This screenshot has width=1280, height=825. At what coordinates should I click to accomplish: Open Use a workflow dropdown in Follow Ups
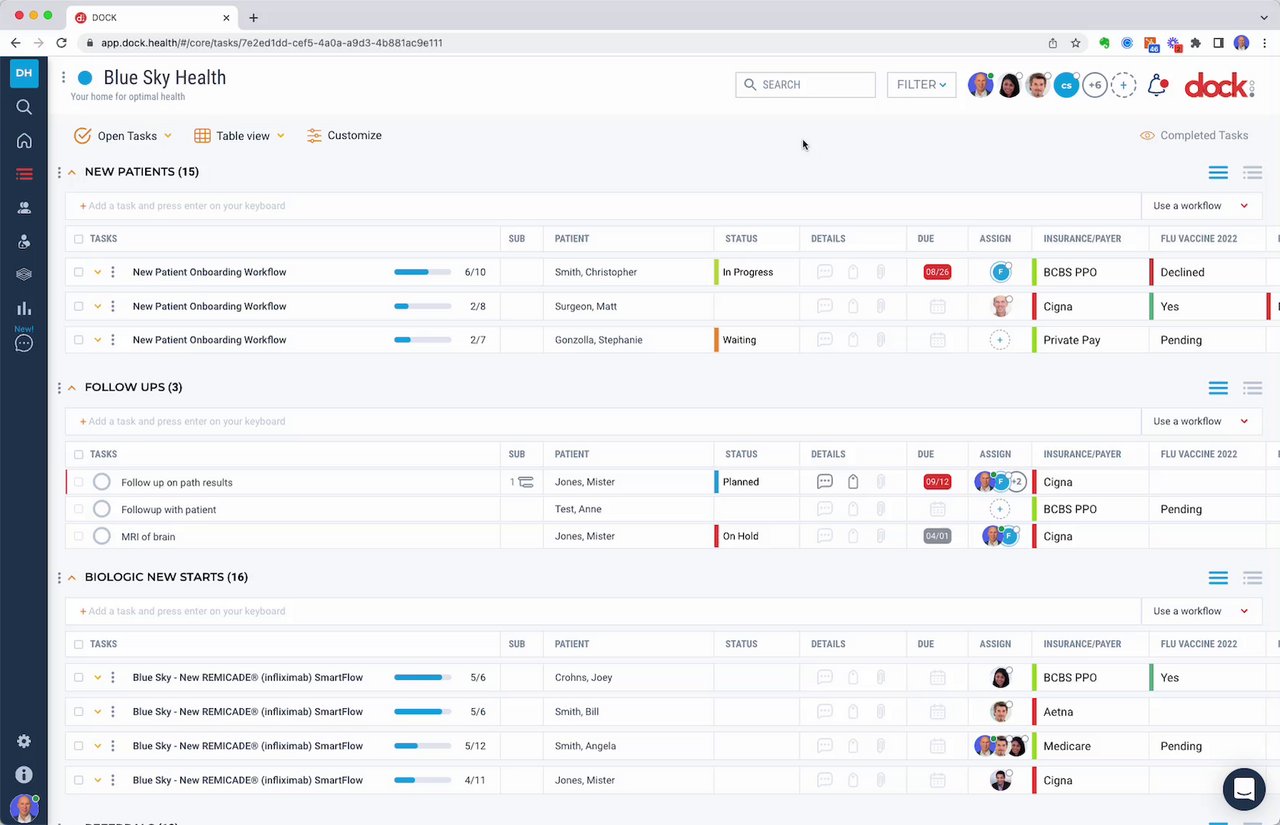pos(1201,421)
